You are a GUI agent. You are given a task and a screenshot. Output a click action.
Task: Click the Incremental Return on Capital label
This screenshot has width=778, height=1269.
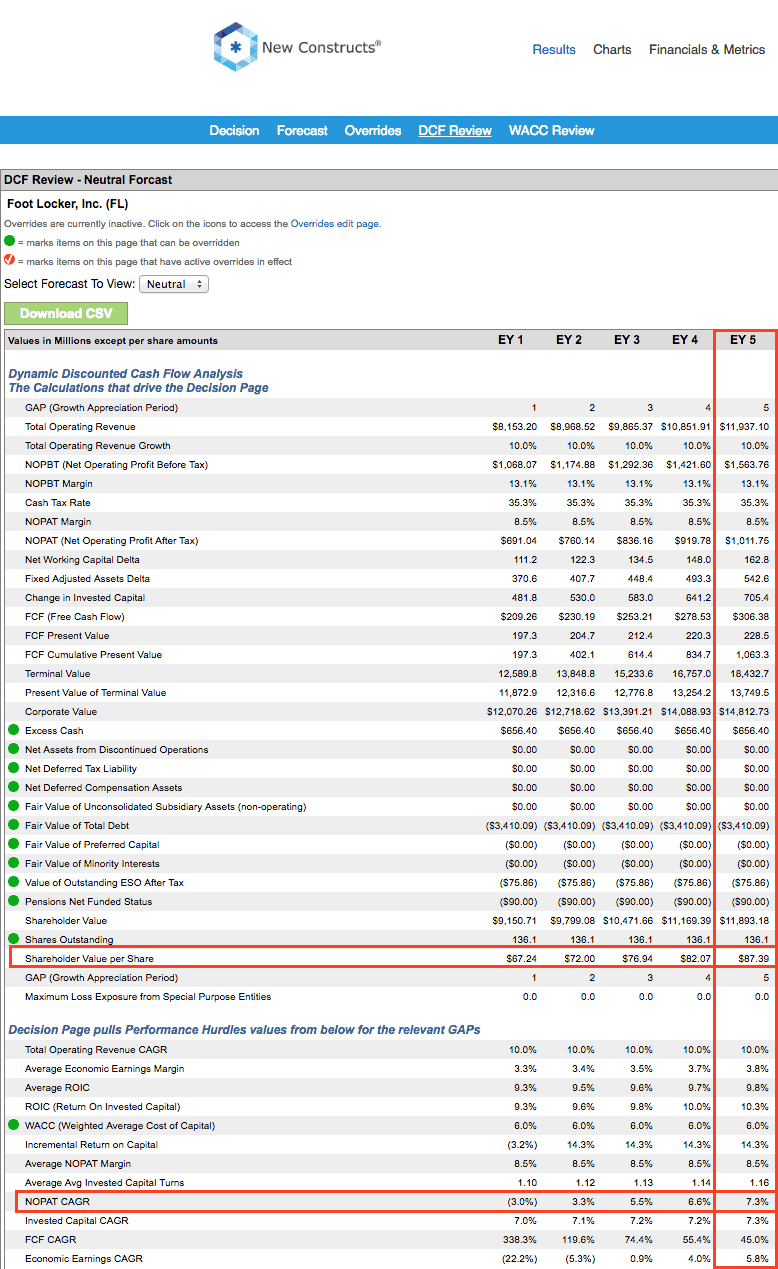pos(92,1145)
